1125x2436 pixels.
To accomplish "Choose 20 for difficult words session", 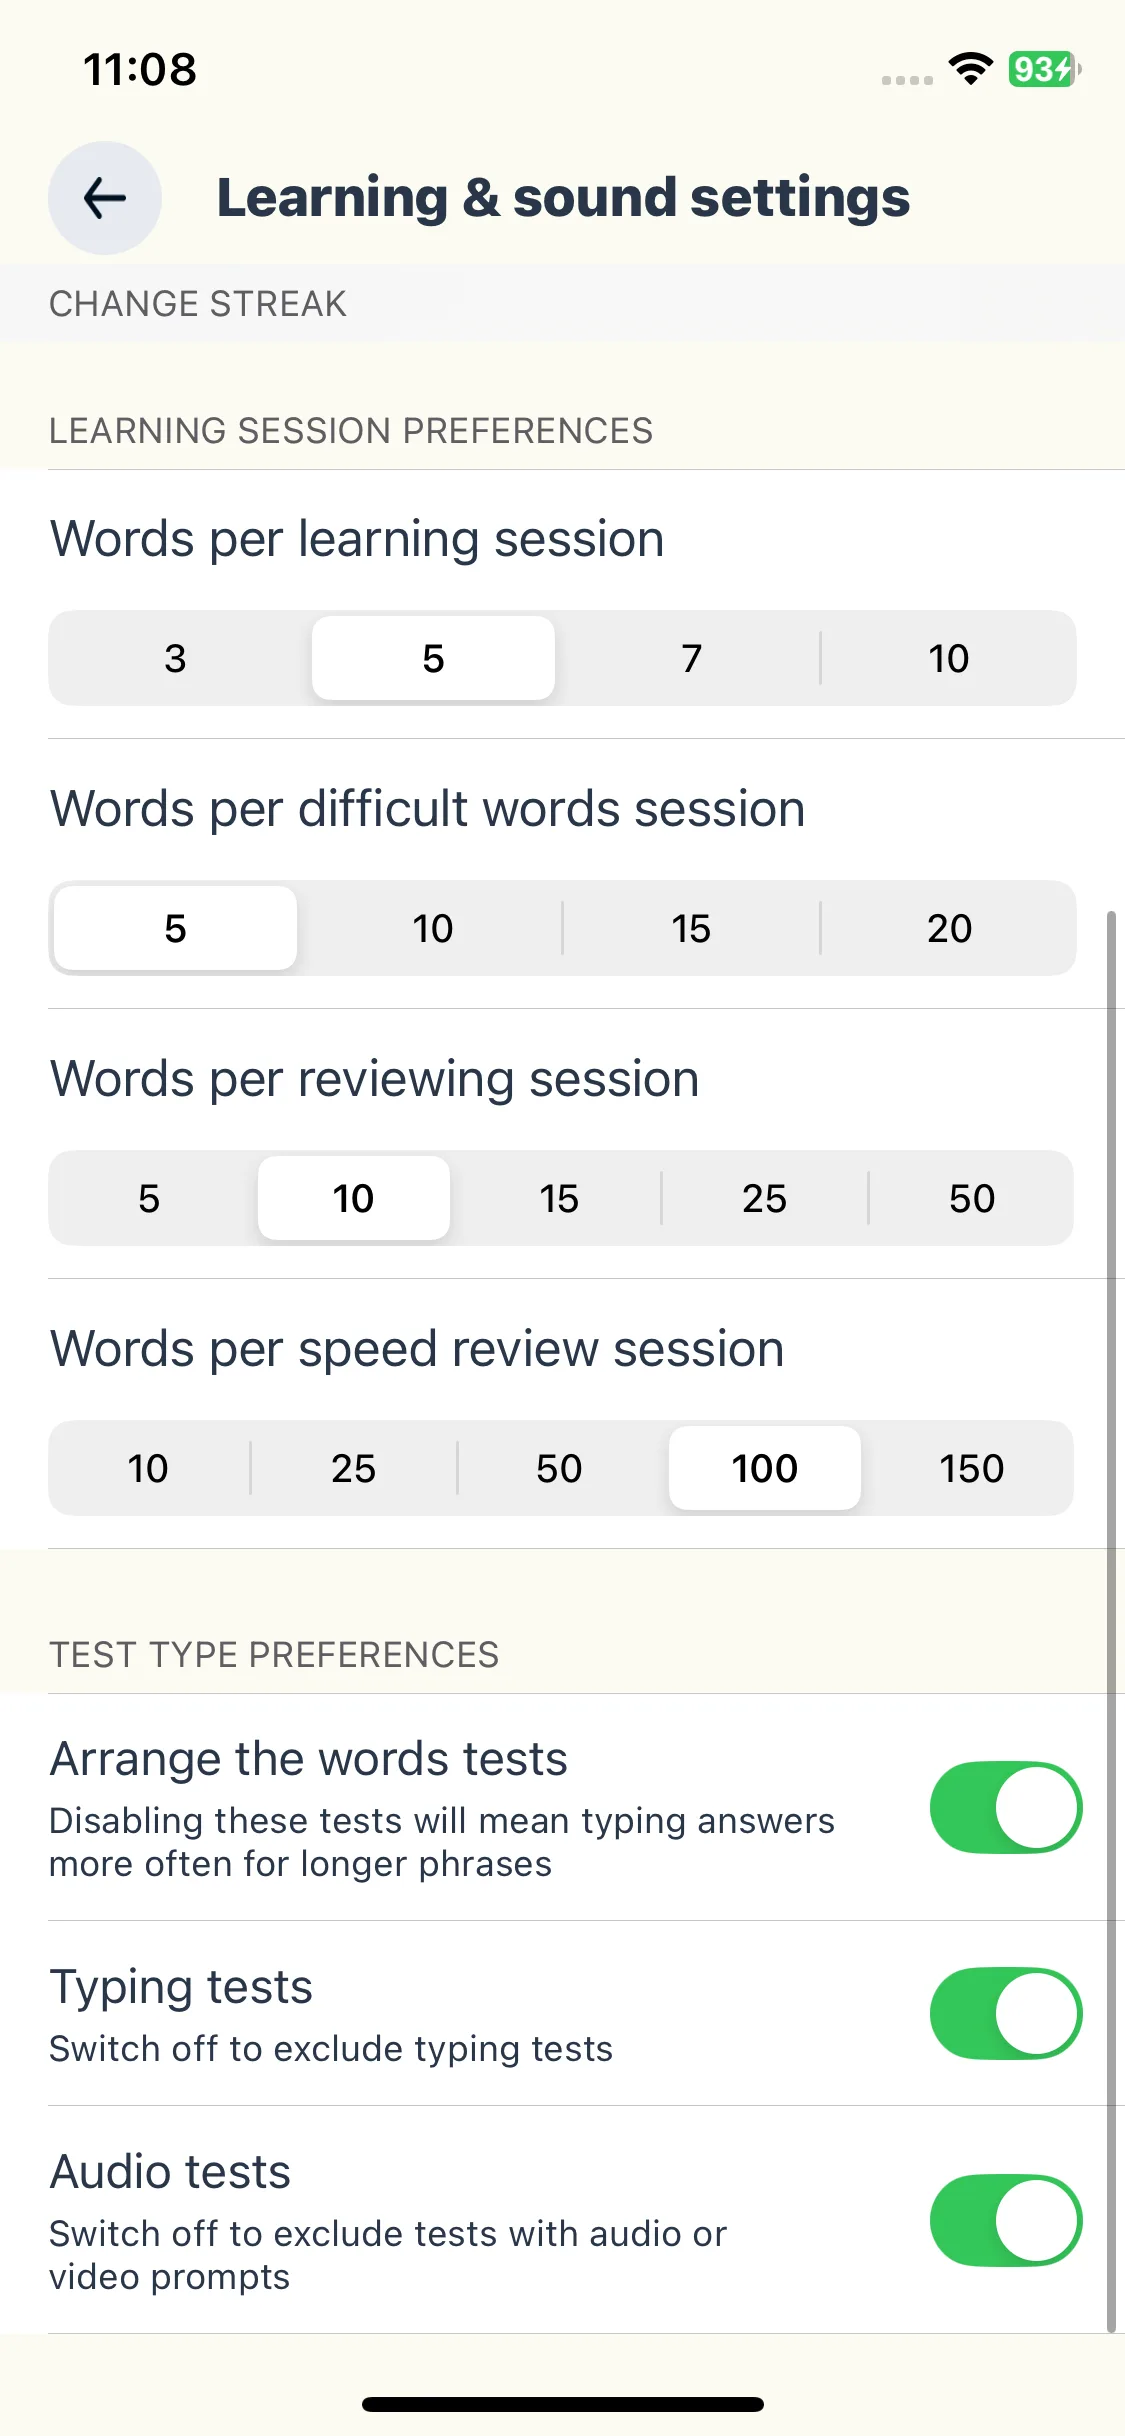I will pos(948,928).
